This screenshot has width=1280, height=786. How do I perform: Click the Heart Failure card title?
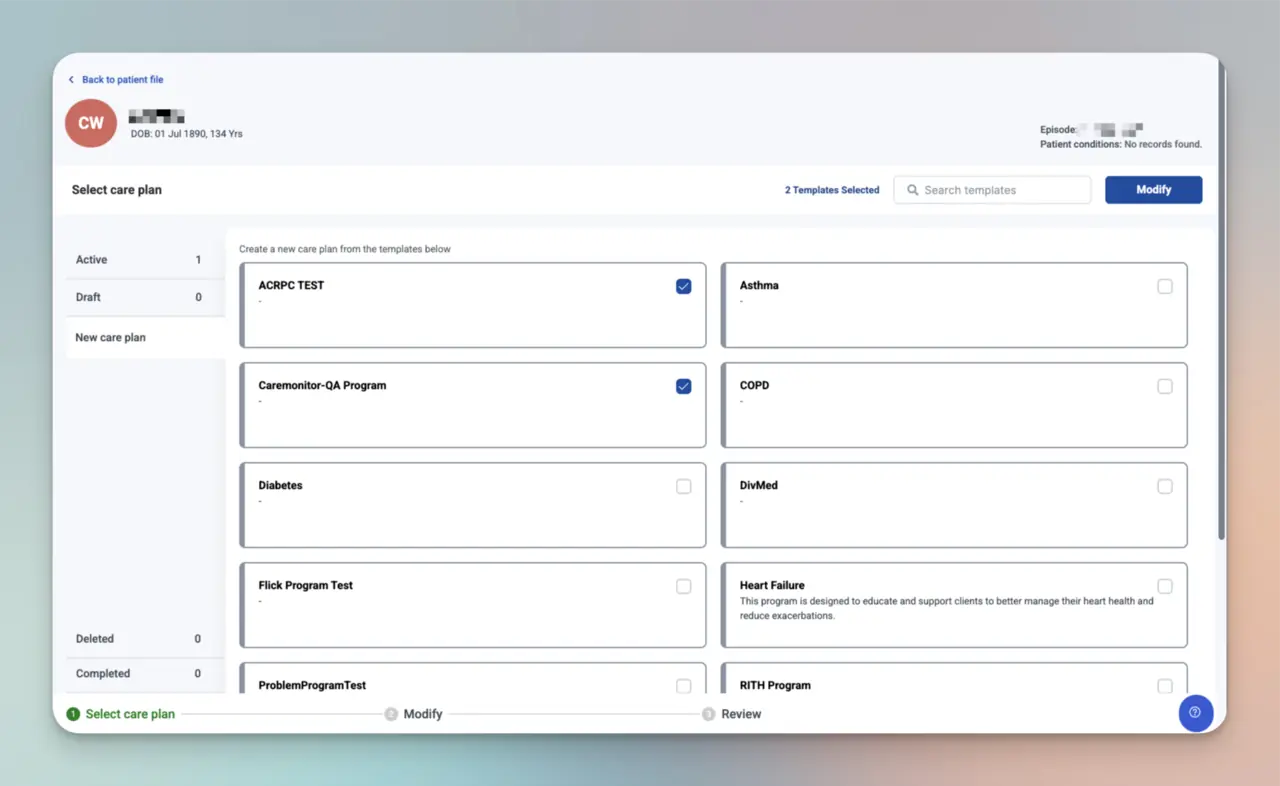(772, 585)
